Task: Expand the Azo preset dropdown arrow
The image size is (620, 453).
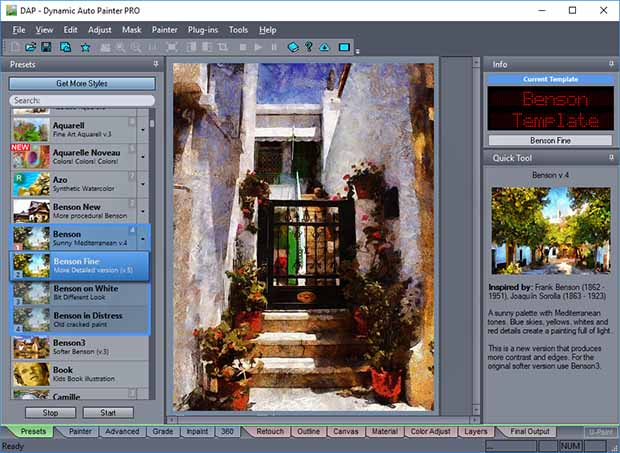Action: click(143, 184)
